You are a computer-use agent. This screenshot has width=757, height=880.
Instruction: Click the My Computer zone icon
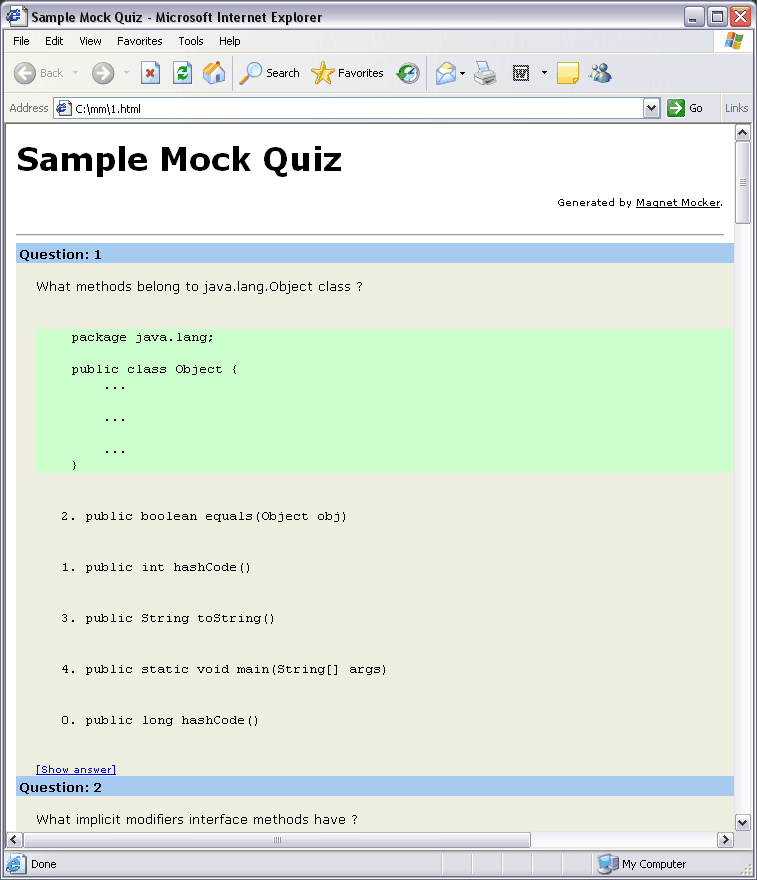click(608, 864)
